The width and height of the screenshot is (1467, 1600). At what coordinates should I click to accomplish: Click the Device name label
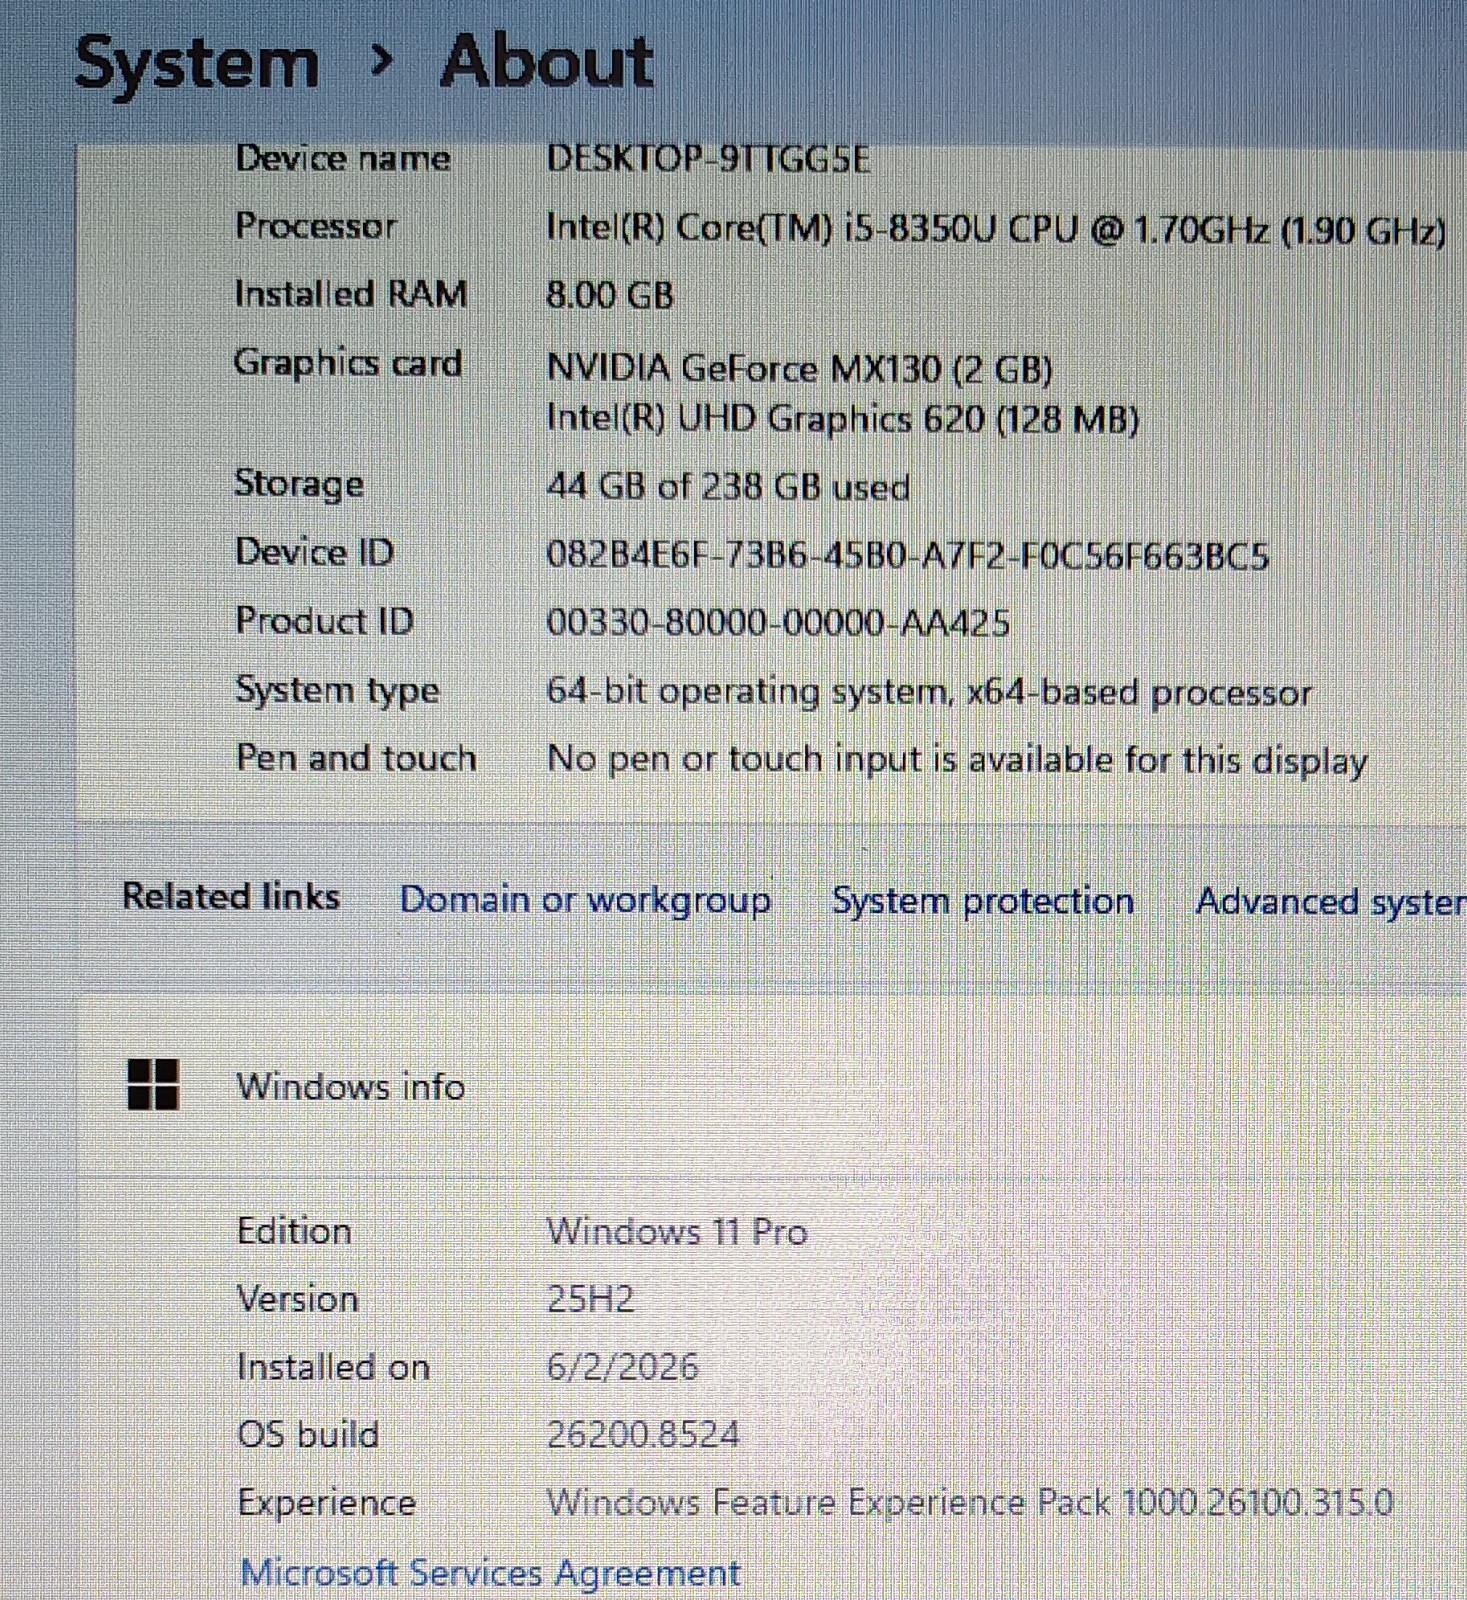343,158
